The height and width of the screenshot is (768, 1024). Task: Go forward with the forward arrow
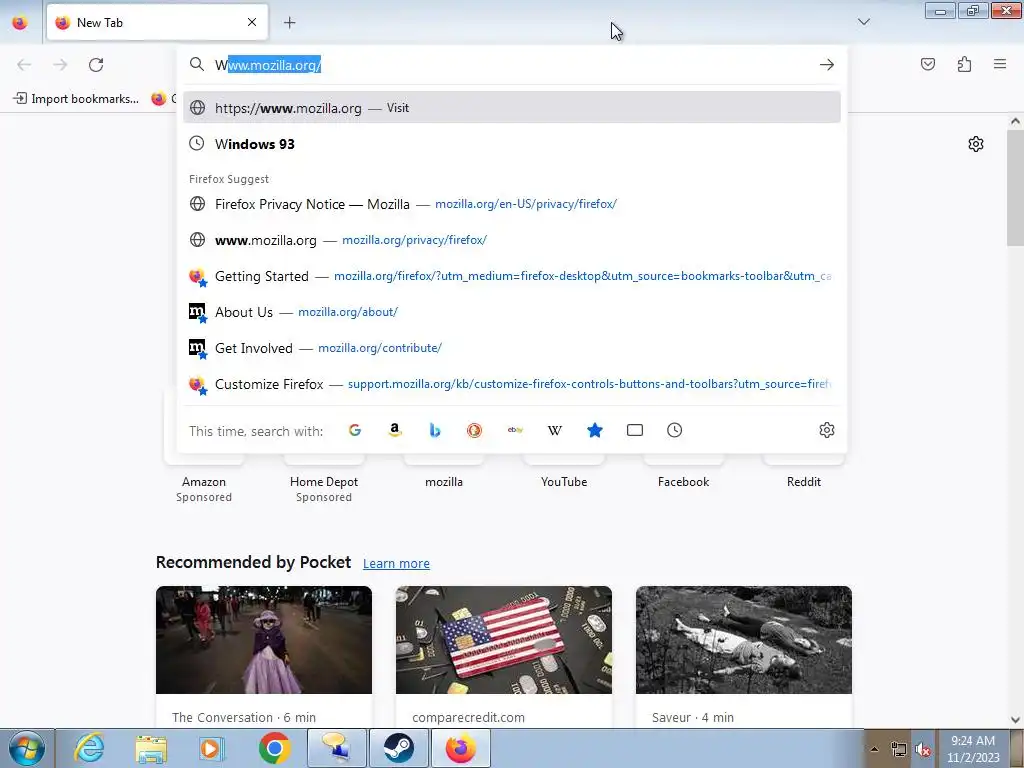60,64
